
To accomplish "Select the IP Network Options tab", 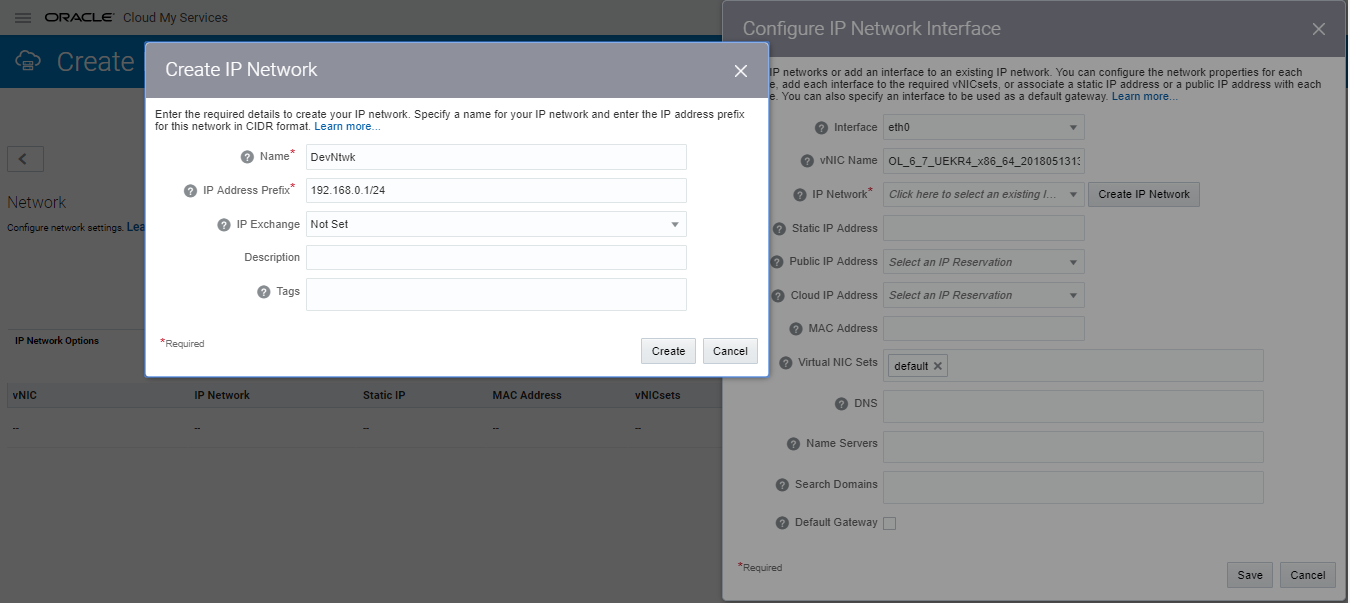I will [55, 340].
